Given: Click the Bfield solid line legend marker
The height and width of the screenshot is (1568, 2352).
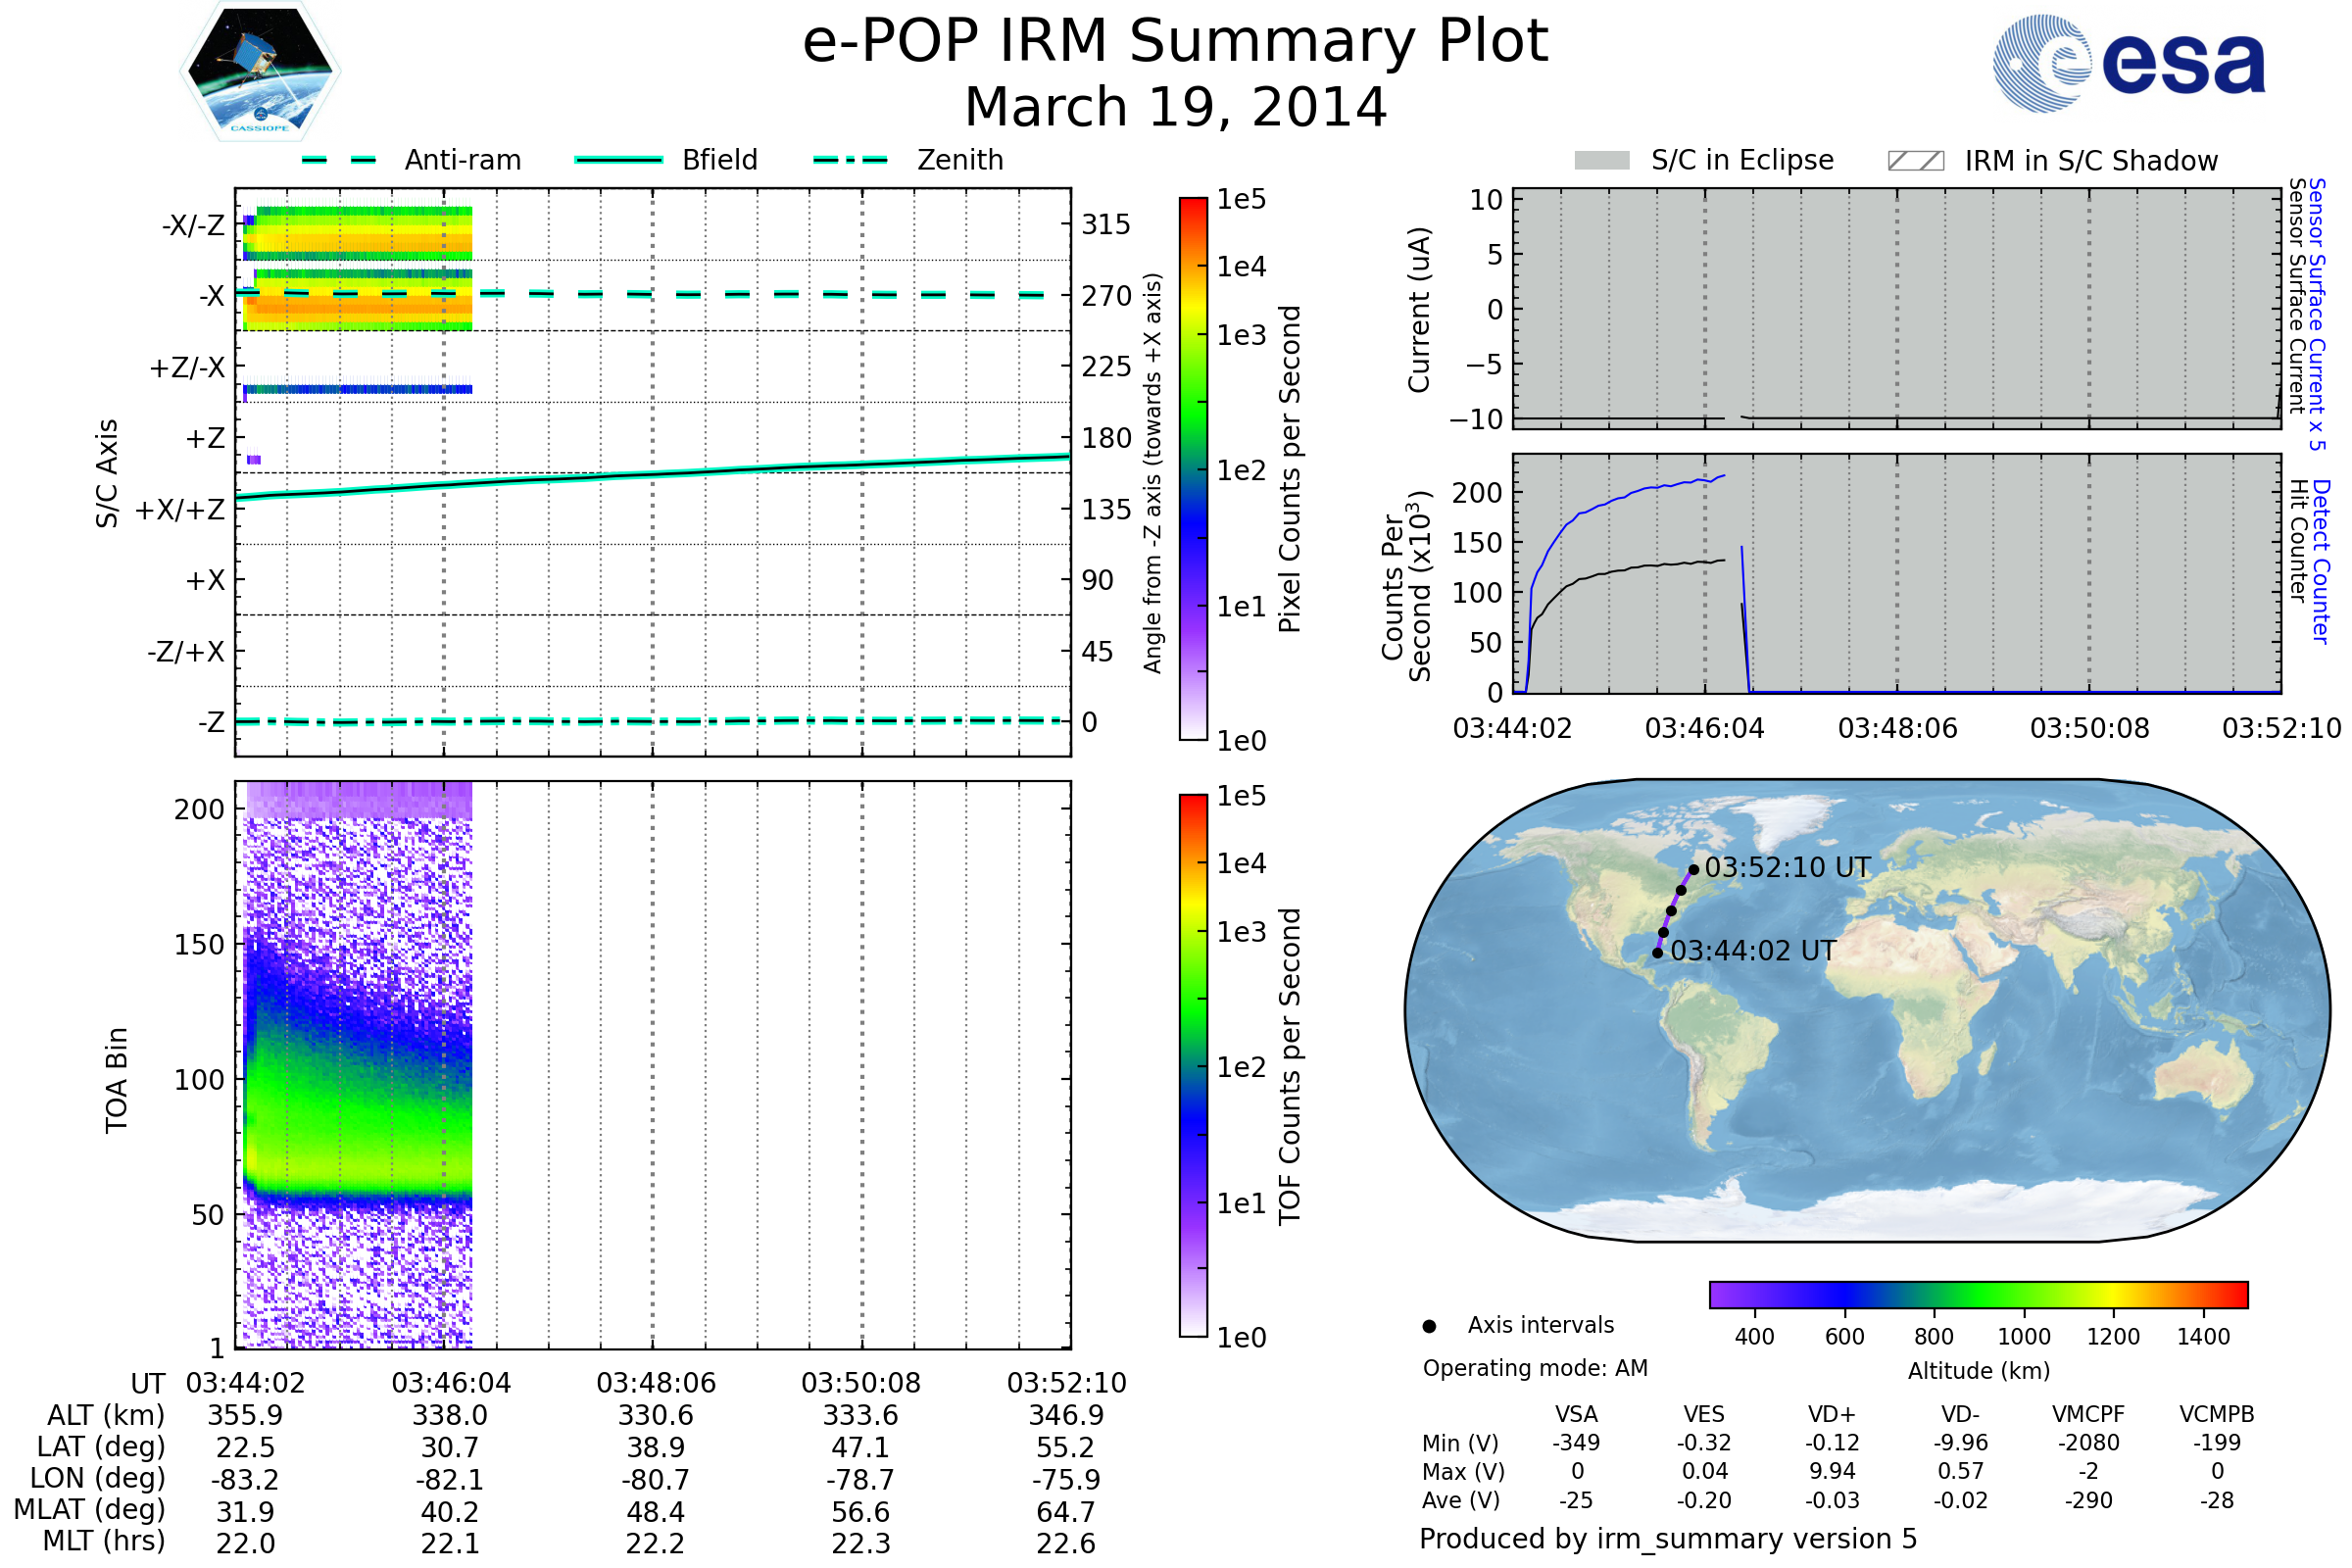Looking at the screenshot, I should click(x=618, y=160).
